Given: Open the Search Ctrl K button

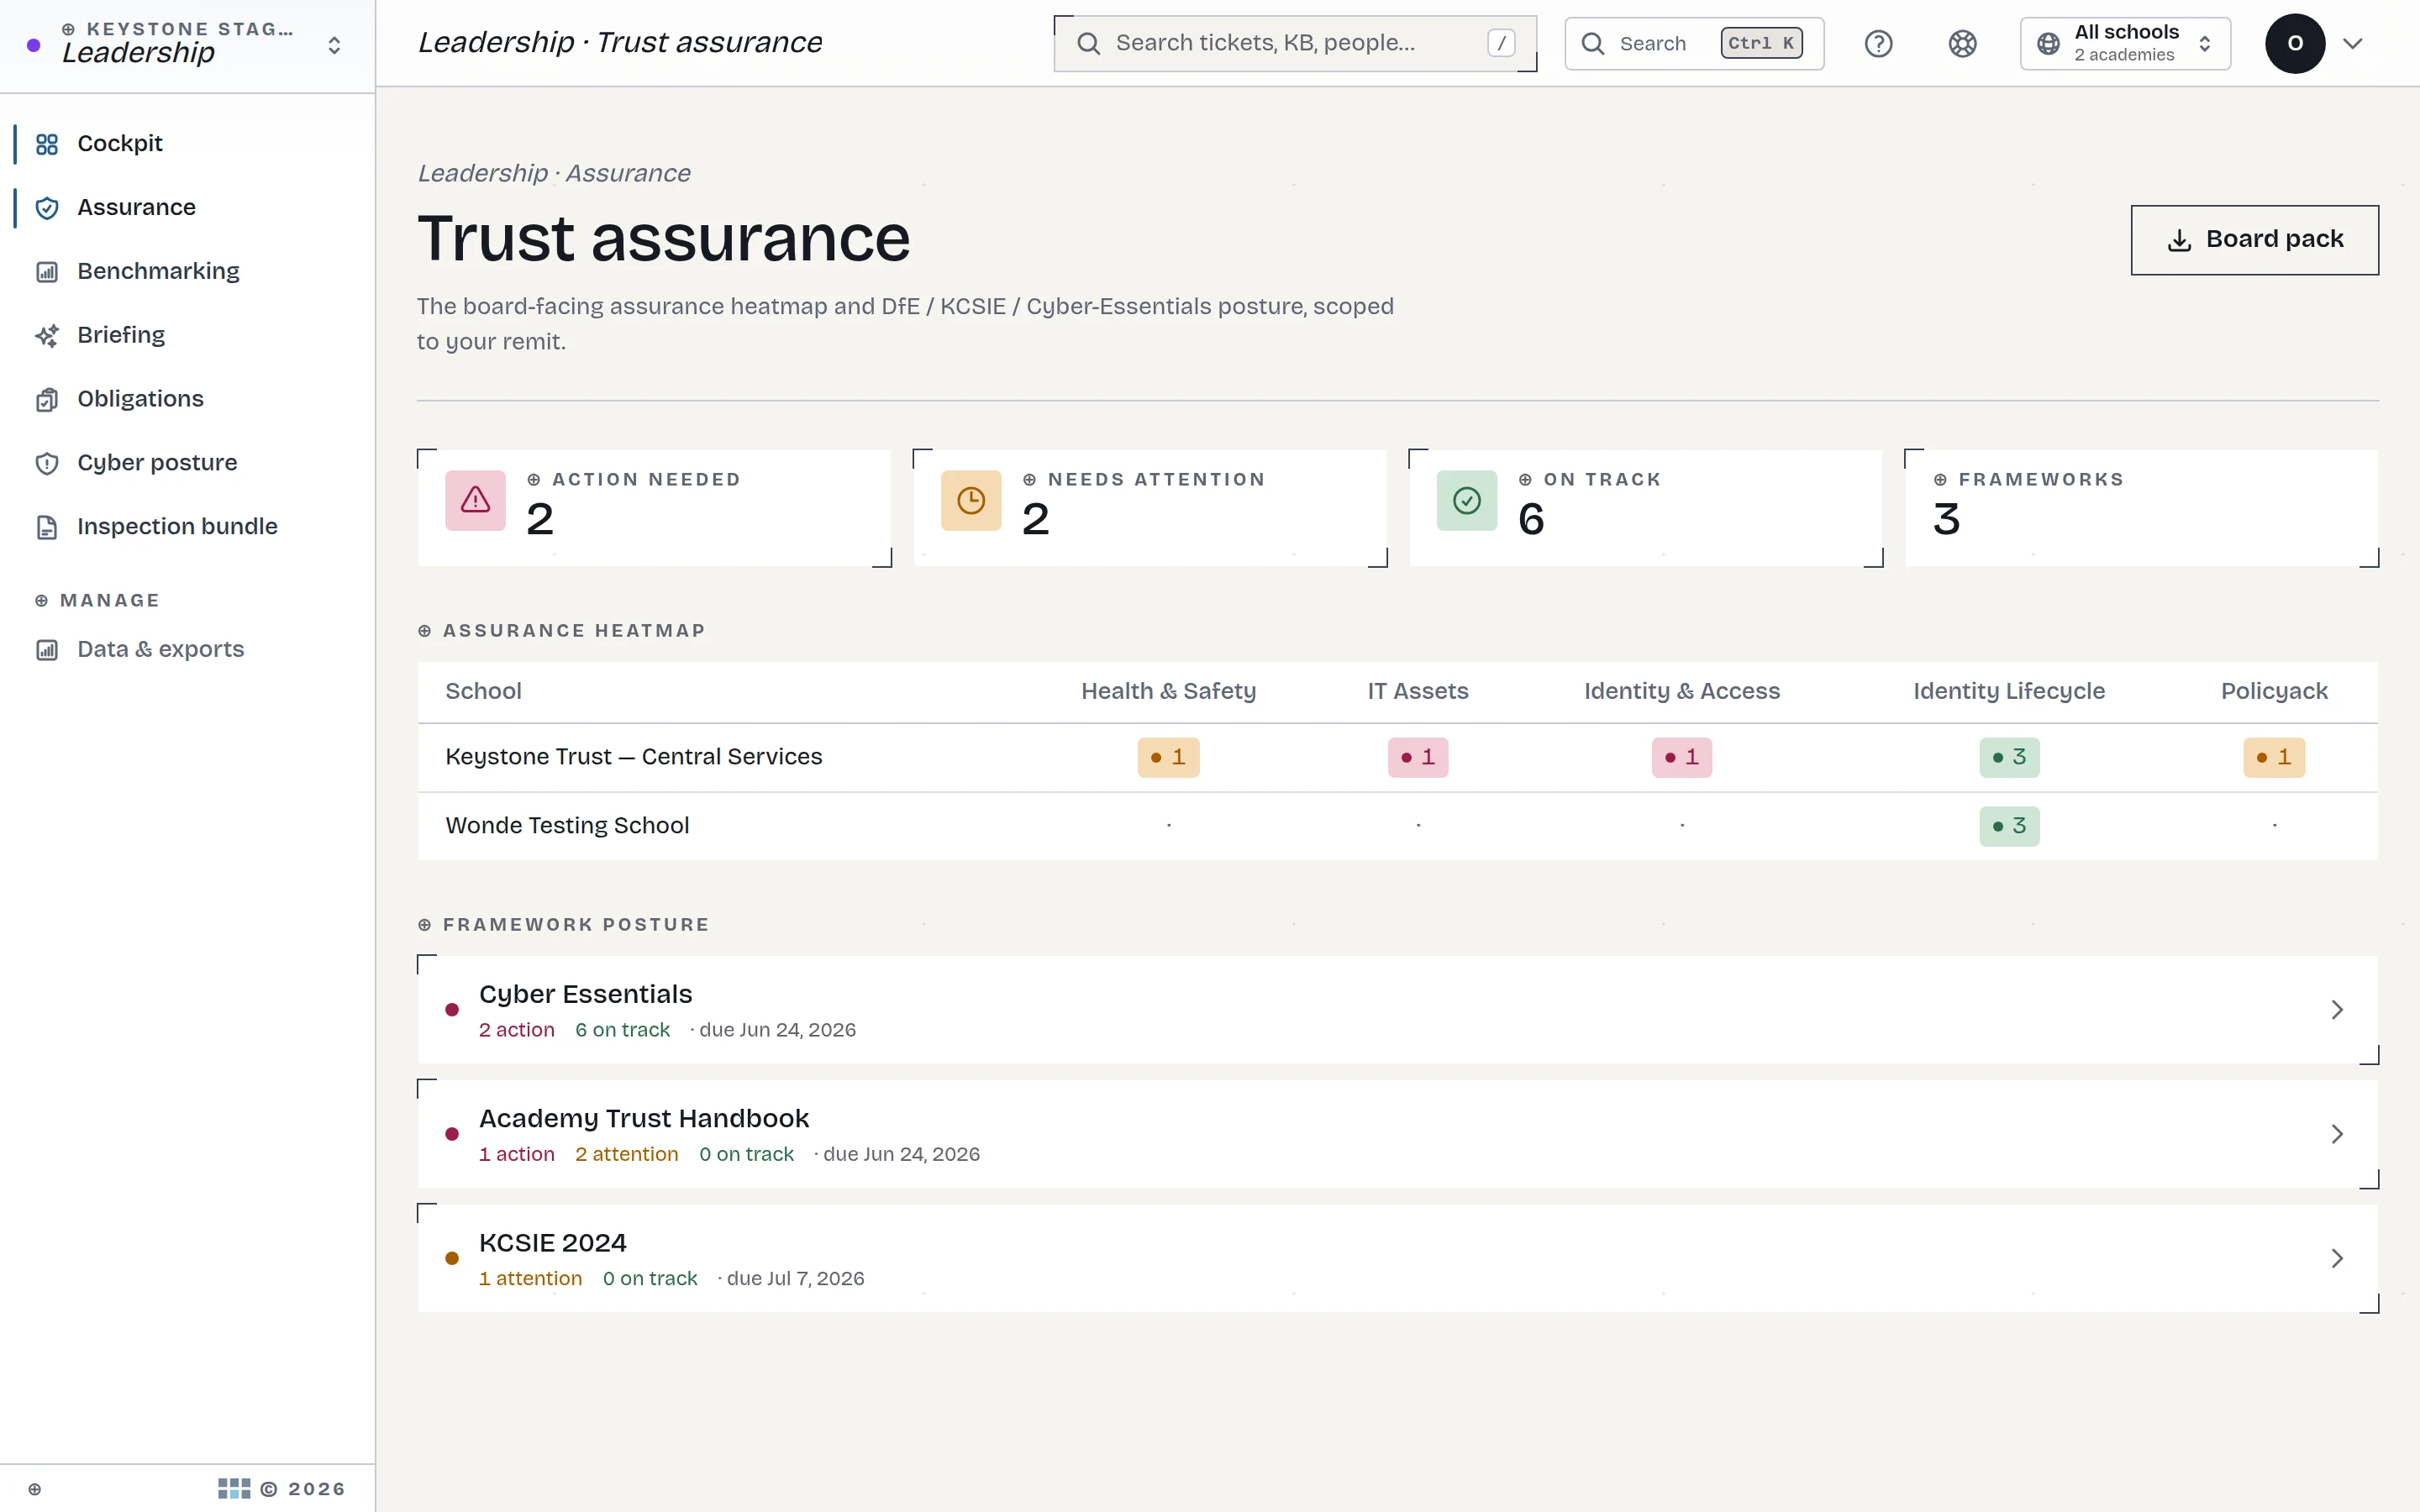Looking at the screenshot, I should [1694, 44].
